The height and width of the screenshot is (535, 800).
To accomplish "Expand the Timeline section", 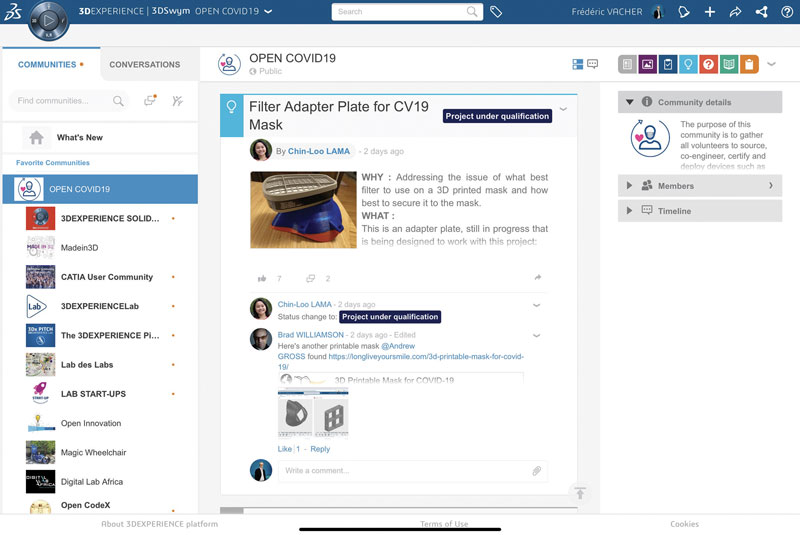I will click(630, 211).
